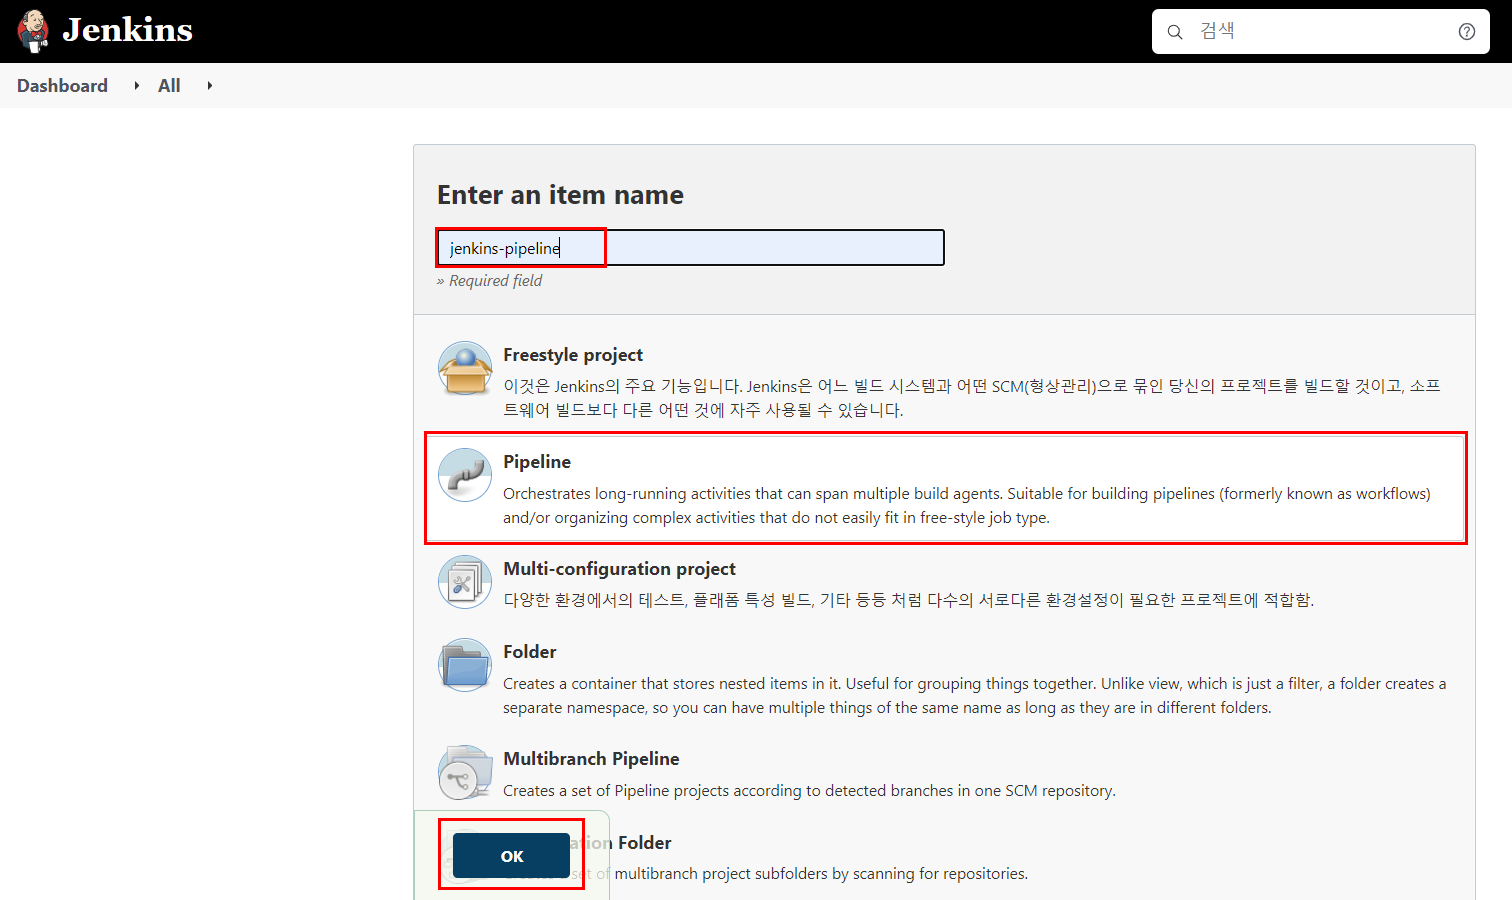This screenshot has height=900, width=1512.
Task: Click the 'Required field' hint text
Action: [x=489, y=281]
